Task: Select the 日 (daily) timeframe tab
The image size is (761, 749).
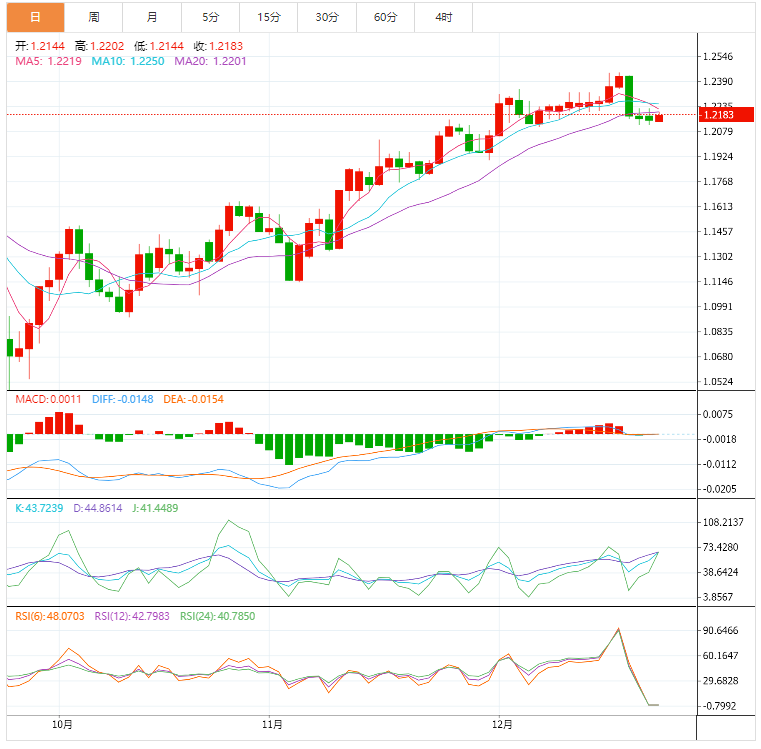Action: point(35,17)
